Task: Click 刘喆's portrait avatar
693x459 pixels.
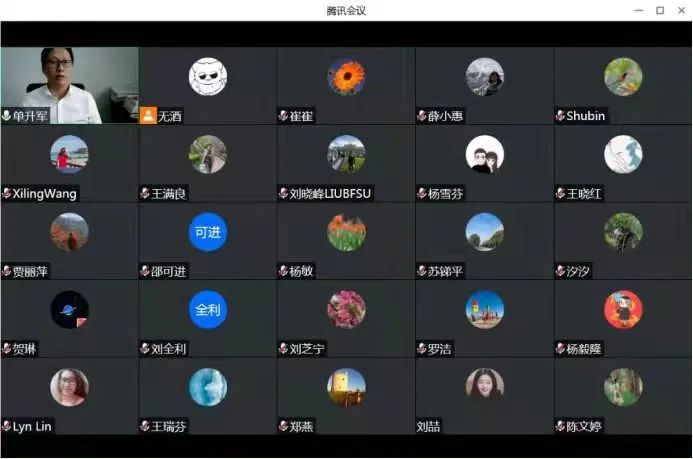Action: click(485, 387)
